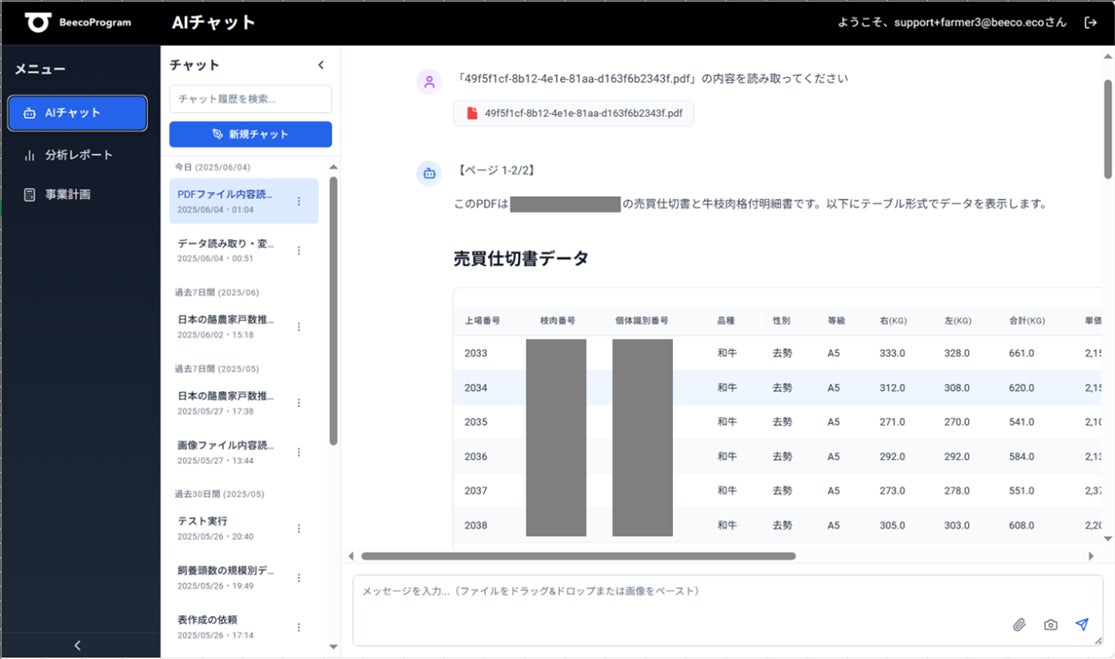Click the 売買仕切書データ heading
Screen dimensions: 1115x659
[521, 259]
